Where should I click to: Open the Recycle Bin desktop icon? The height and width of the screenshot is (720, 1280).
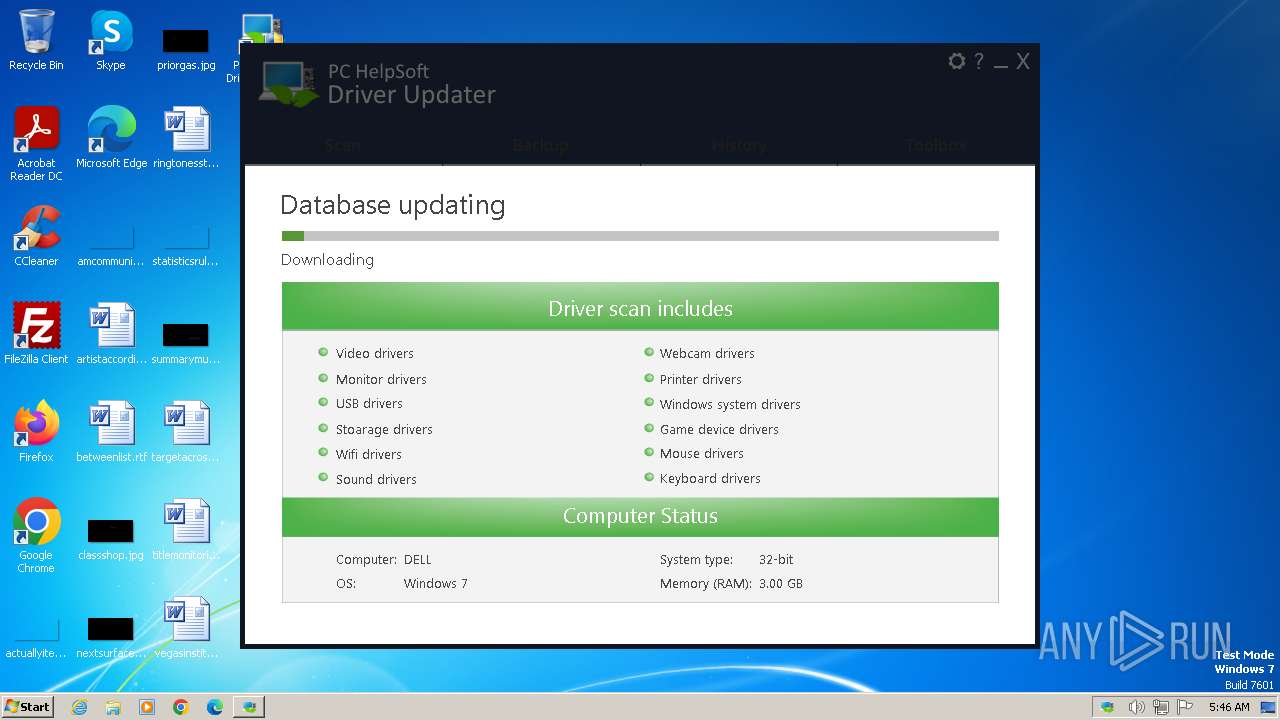36,40
